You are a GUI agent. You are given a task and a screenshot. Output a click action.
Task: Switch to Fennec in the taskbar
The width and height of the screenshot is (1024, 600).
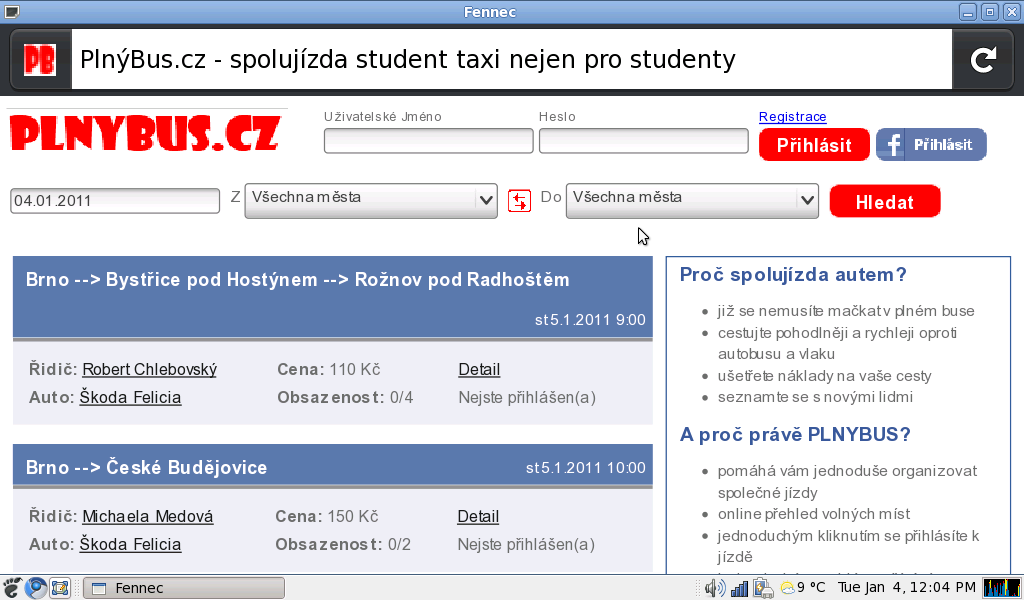point(184,588)
